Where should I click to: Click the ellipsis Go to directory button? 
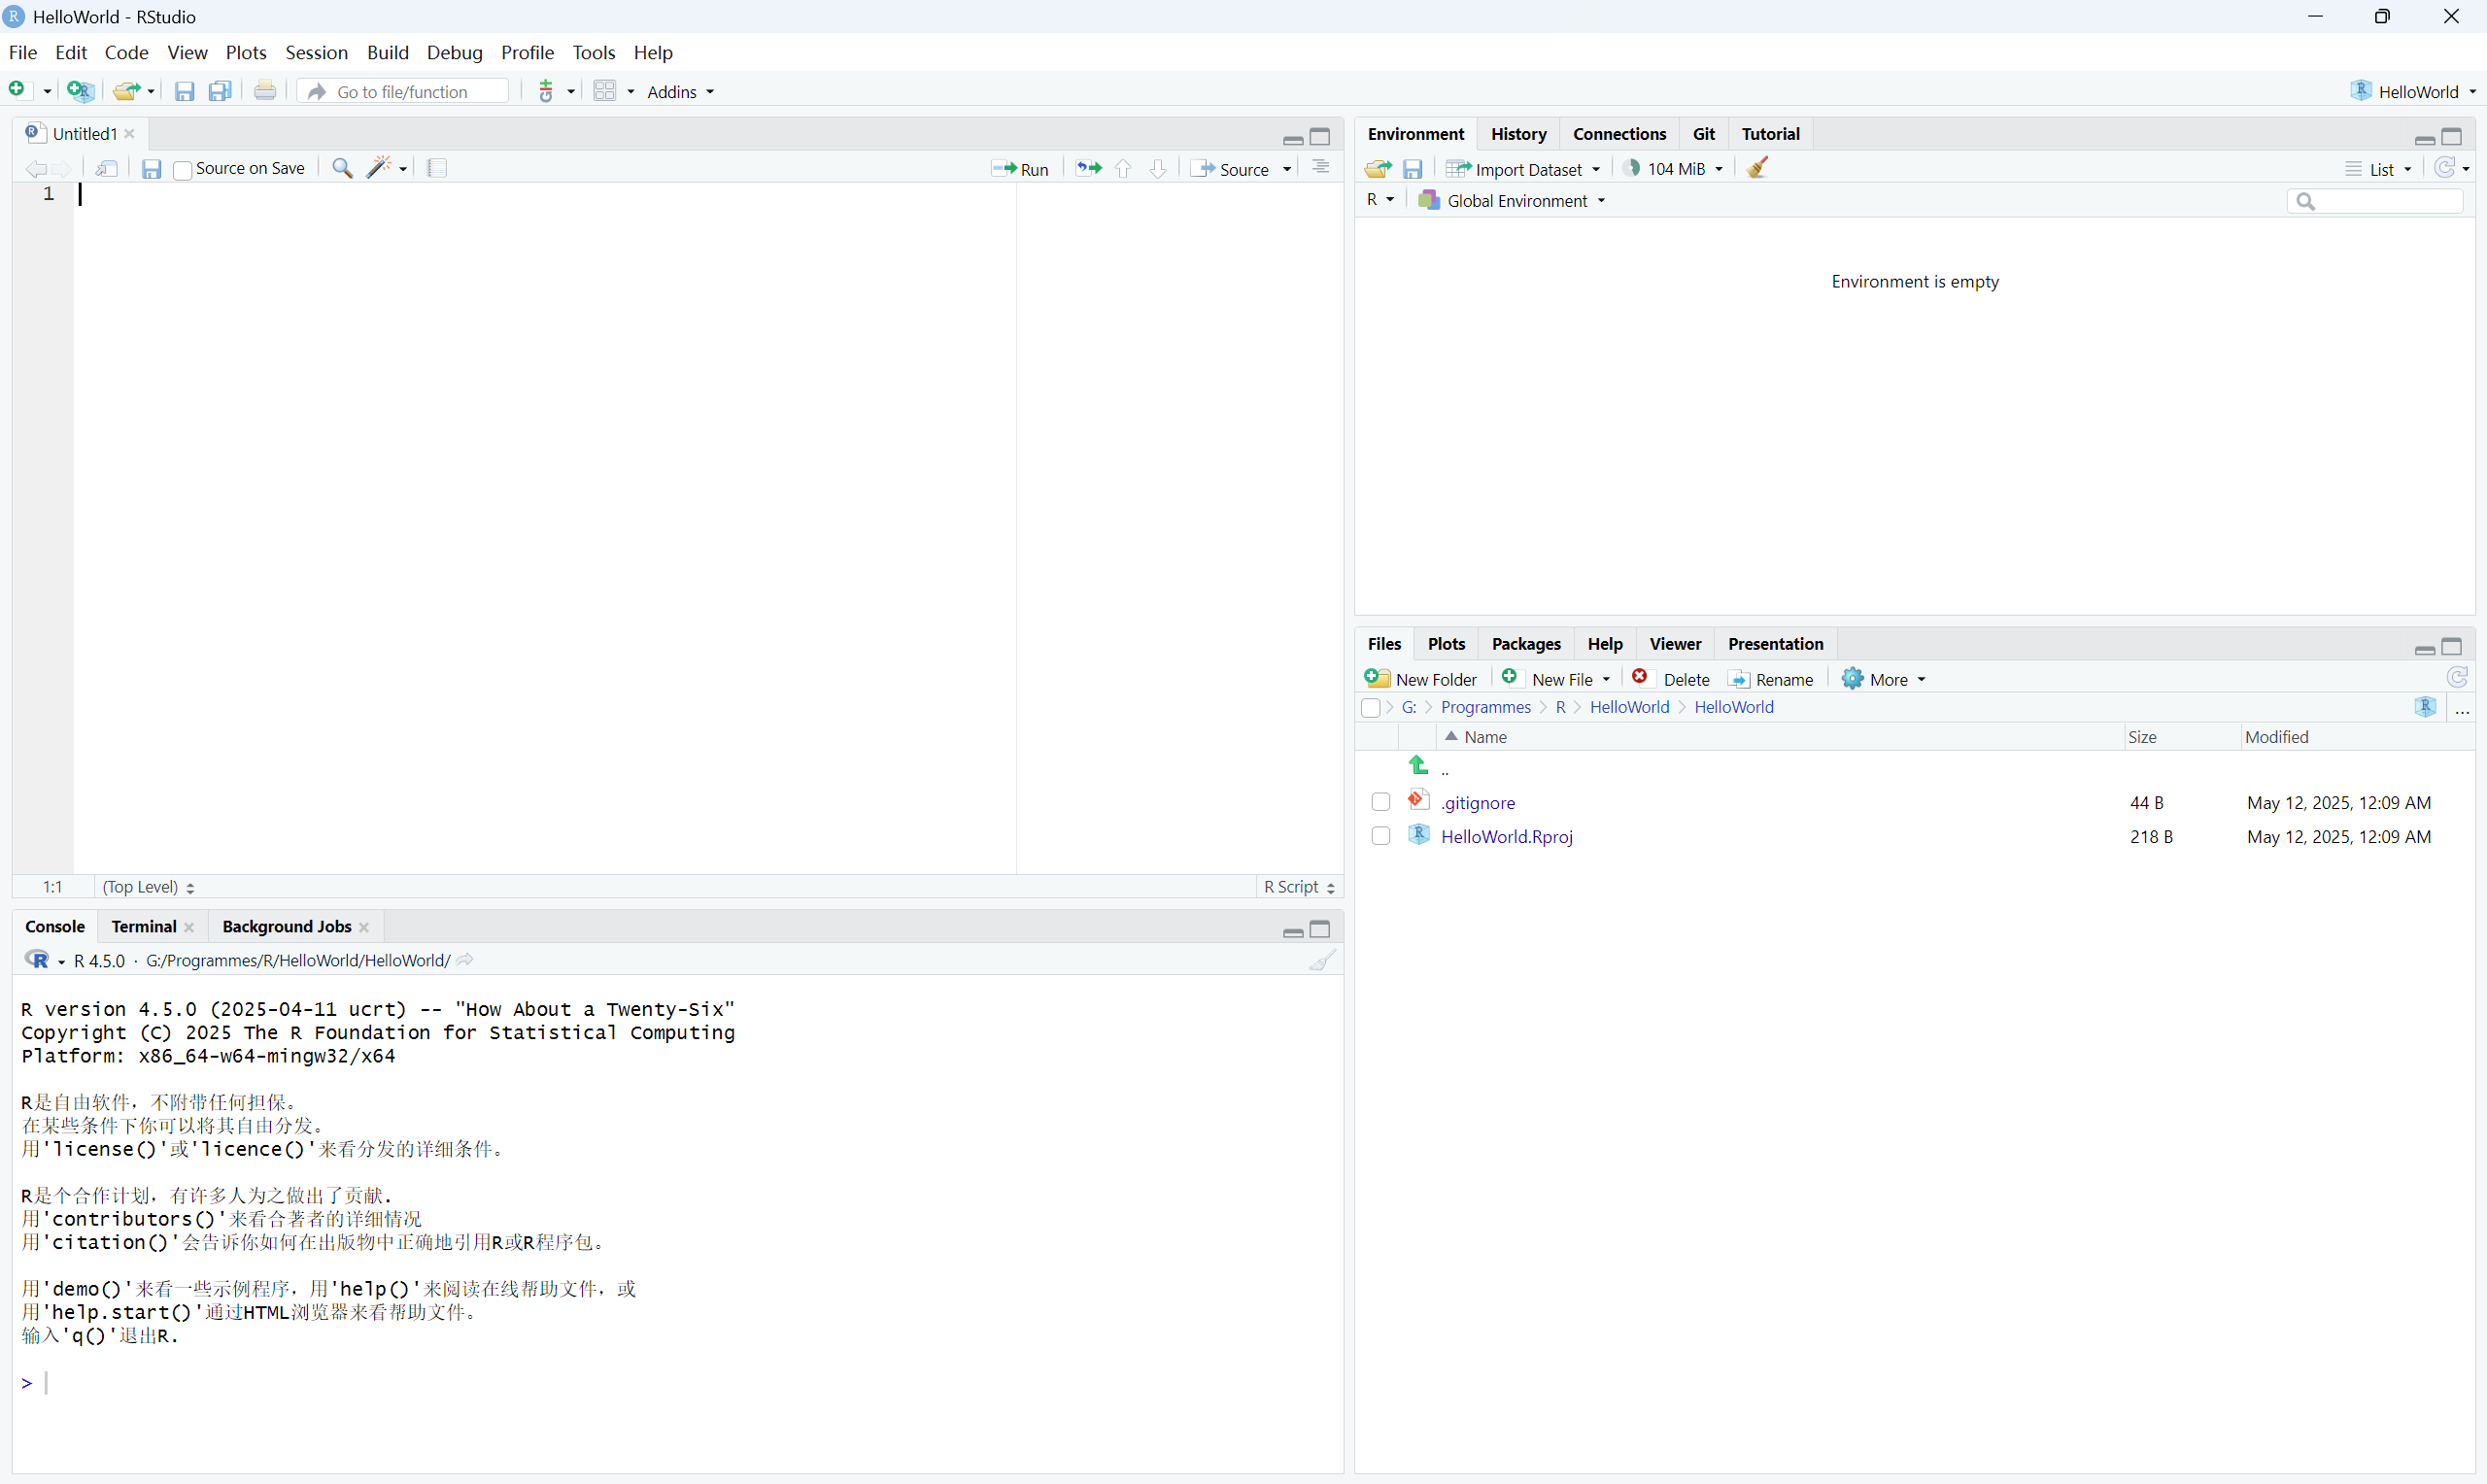pyautogui.click(x=2462, y=709)
